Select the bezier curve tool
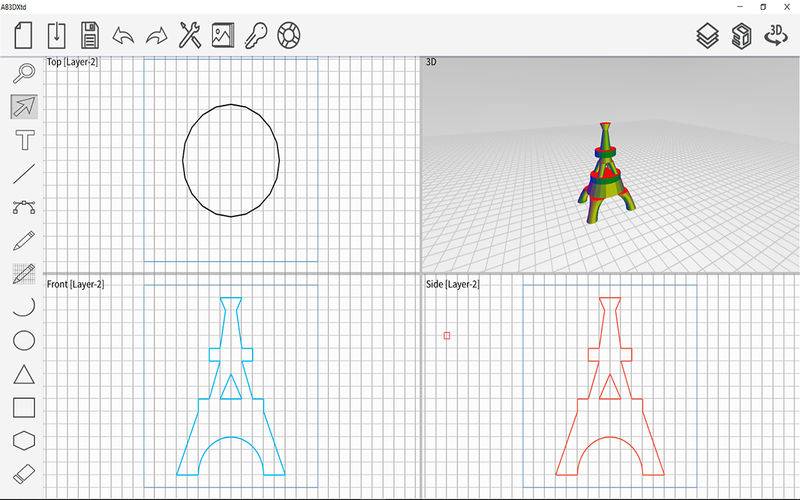The image size is (800, 500). [24, 207]
